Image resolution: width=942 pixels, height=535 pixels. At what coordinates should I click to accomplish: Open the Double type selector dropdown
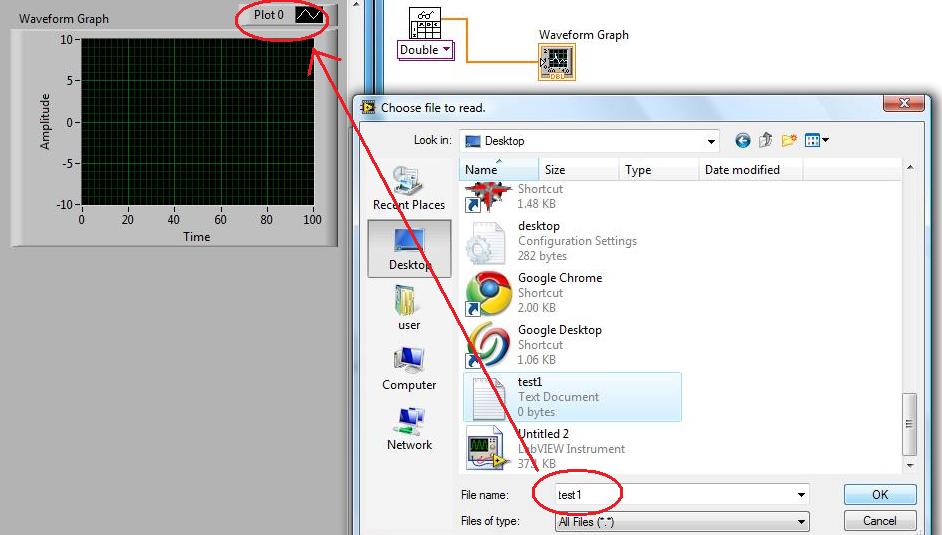click(x=425, y=50)
